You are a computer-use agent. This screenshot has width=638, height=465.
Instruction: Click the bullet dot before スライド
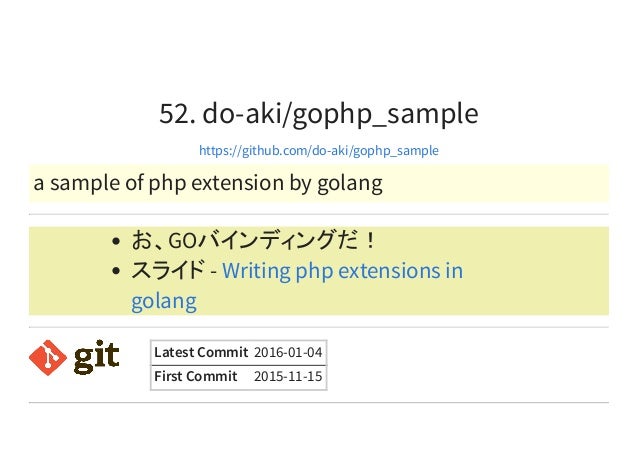click(x=116, y=271)
